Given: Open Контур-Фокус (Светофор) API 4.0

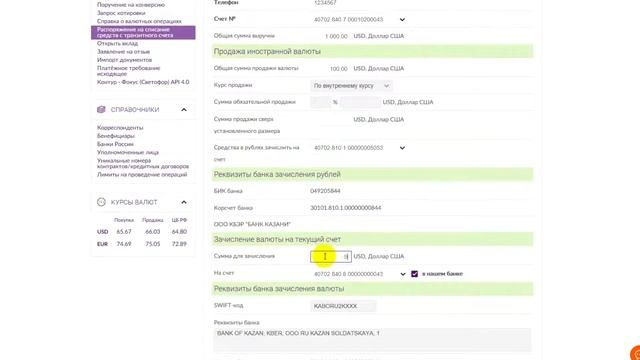Looking at the screenshot, I should [x=143, y=82].
